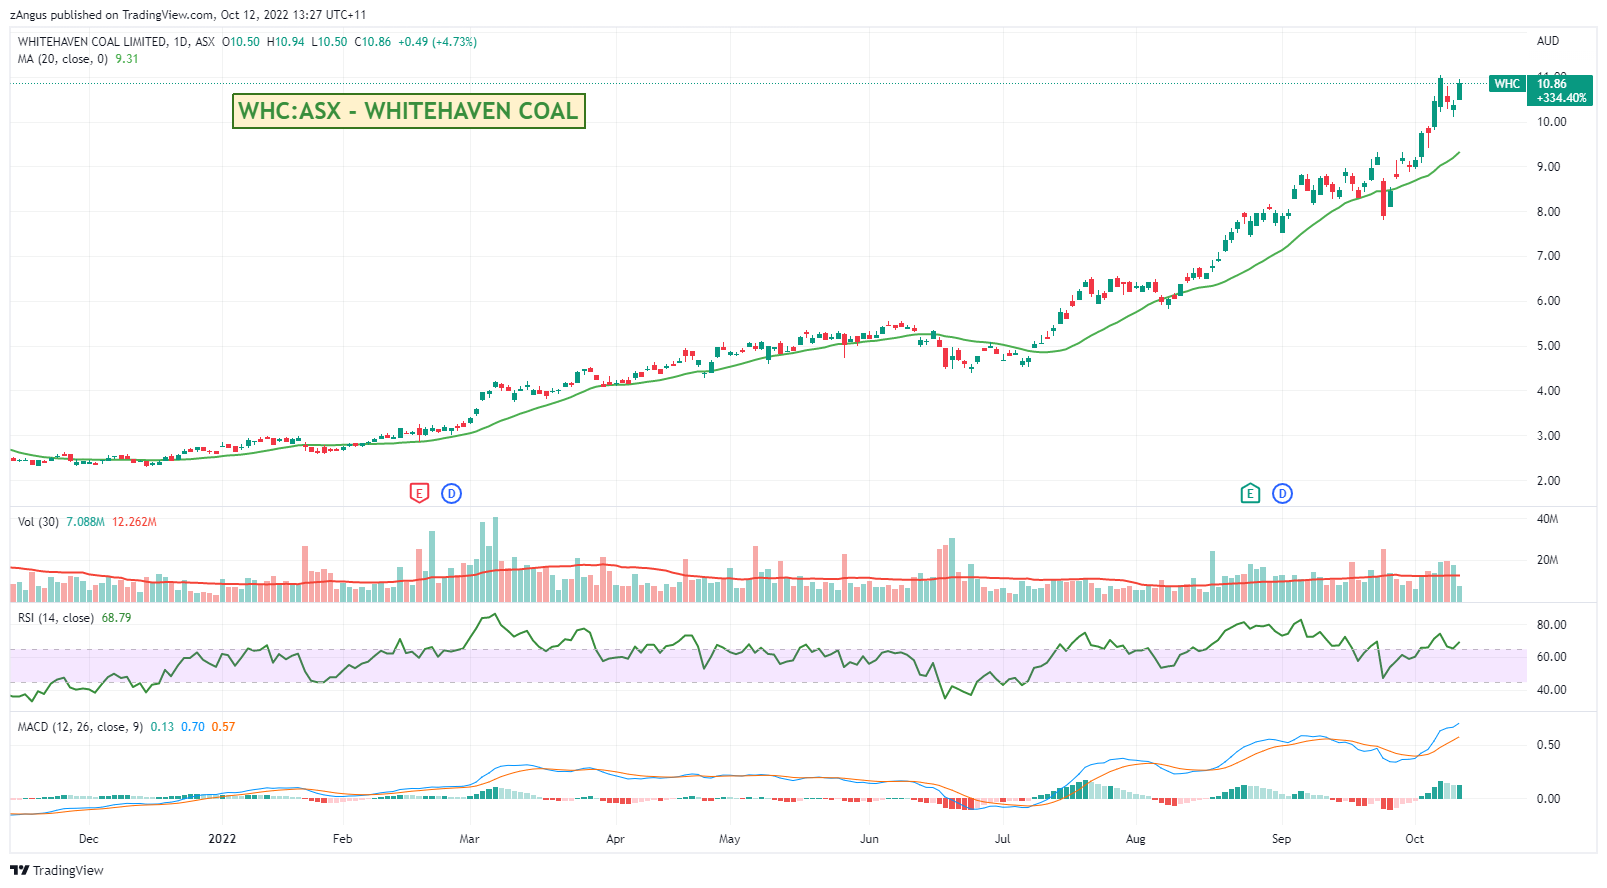This screenshot has height=888, width=1607.
Task: Click the MA value 9.31
Action: point(127,59)
